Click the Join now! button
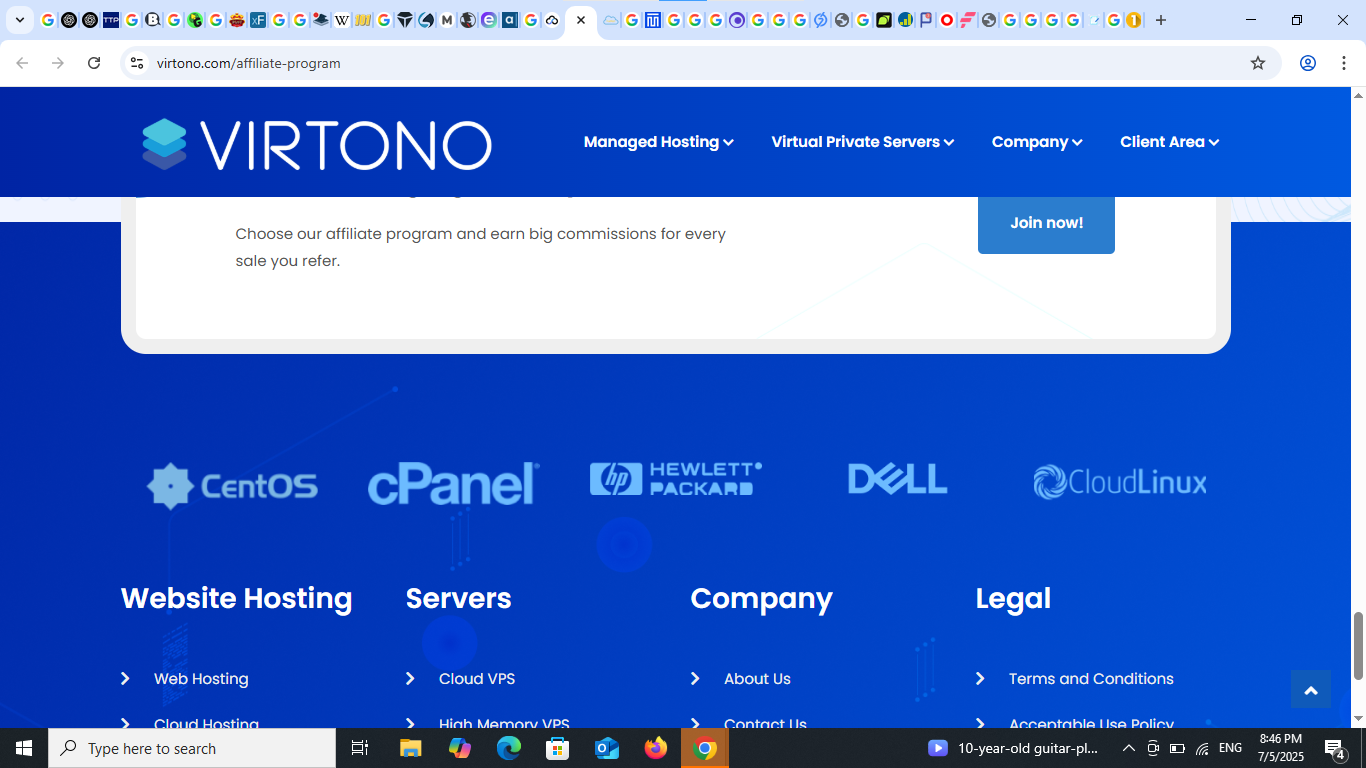 (x=1046, y=223)
